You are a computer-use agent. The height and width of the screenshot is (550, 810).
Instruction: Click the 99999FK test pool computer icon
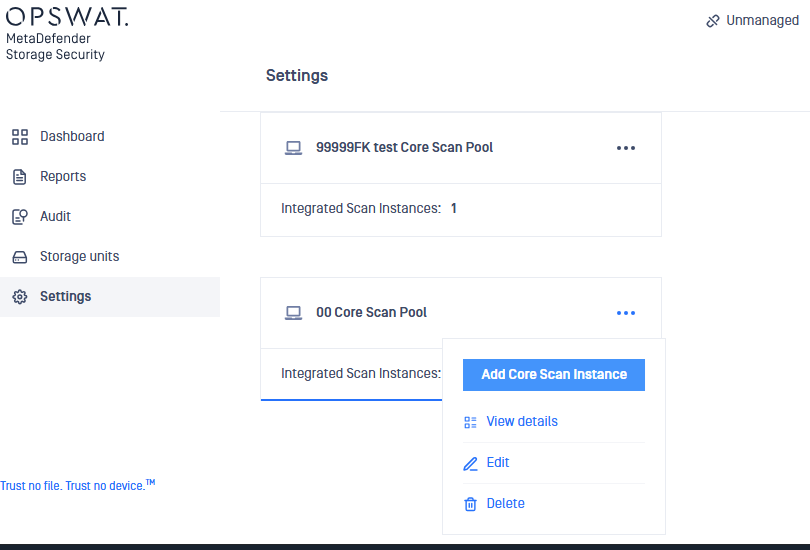point(293,148)
